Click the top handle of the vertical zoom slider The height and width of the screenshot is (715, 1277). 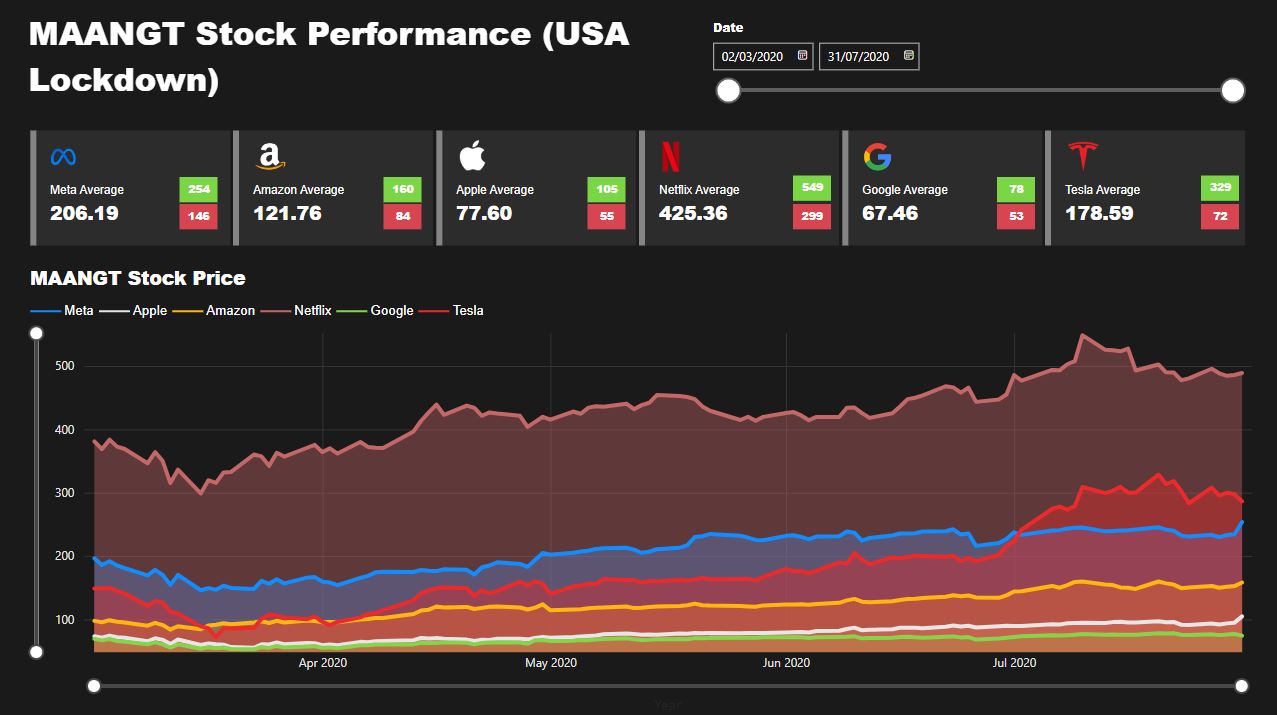tap(36, 333)
